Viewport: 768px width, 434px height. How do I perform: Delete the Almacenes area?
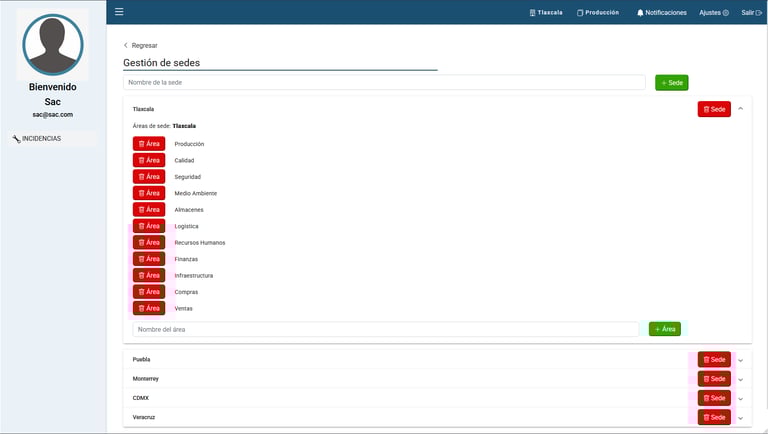coord(149,209)
